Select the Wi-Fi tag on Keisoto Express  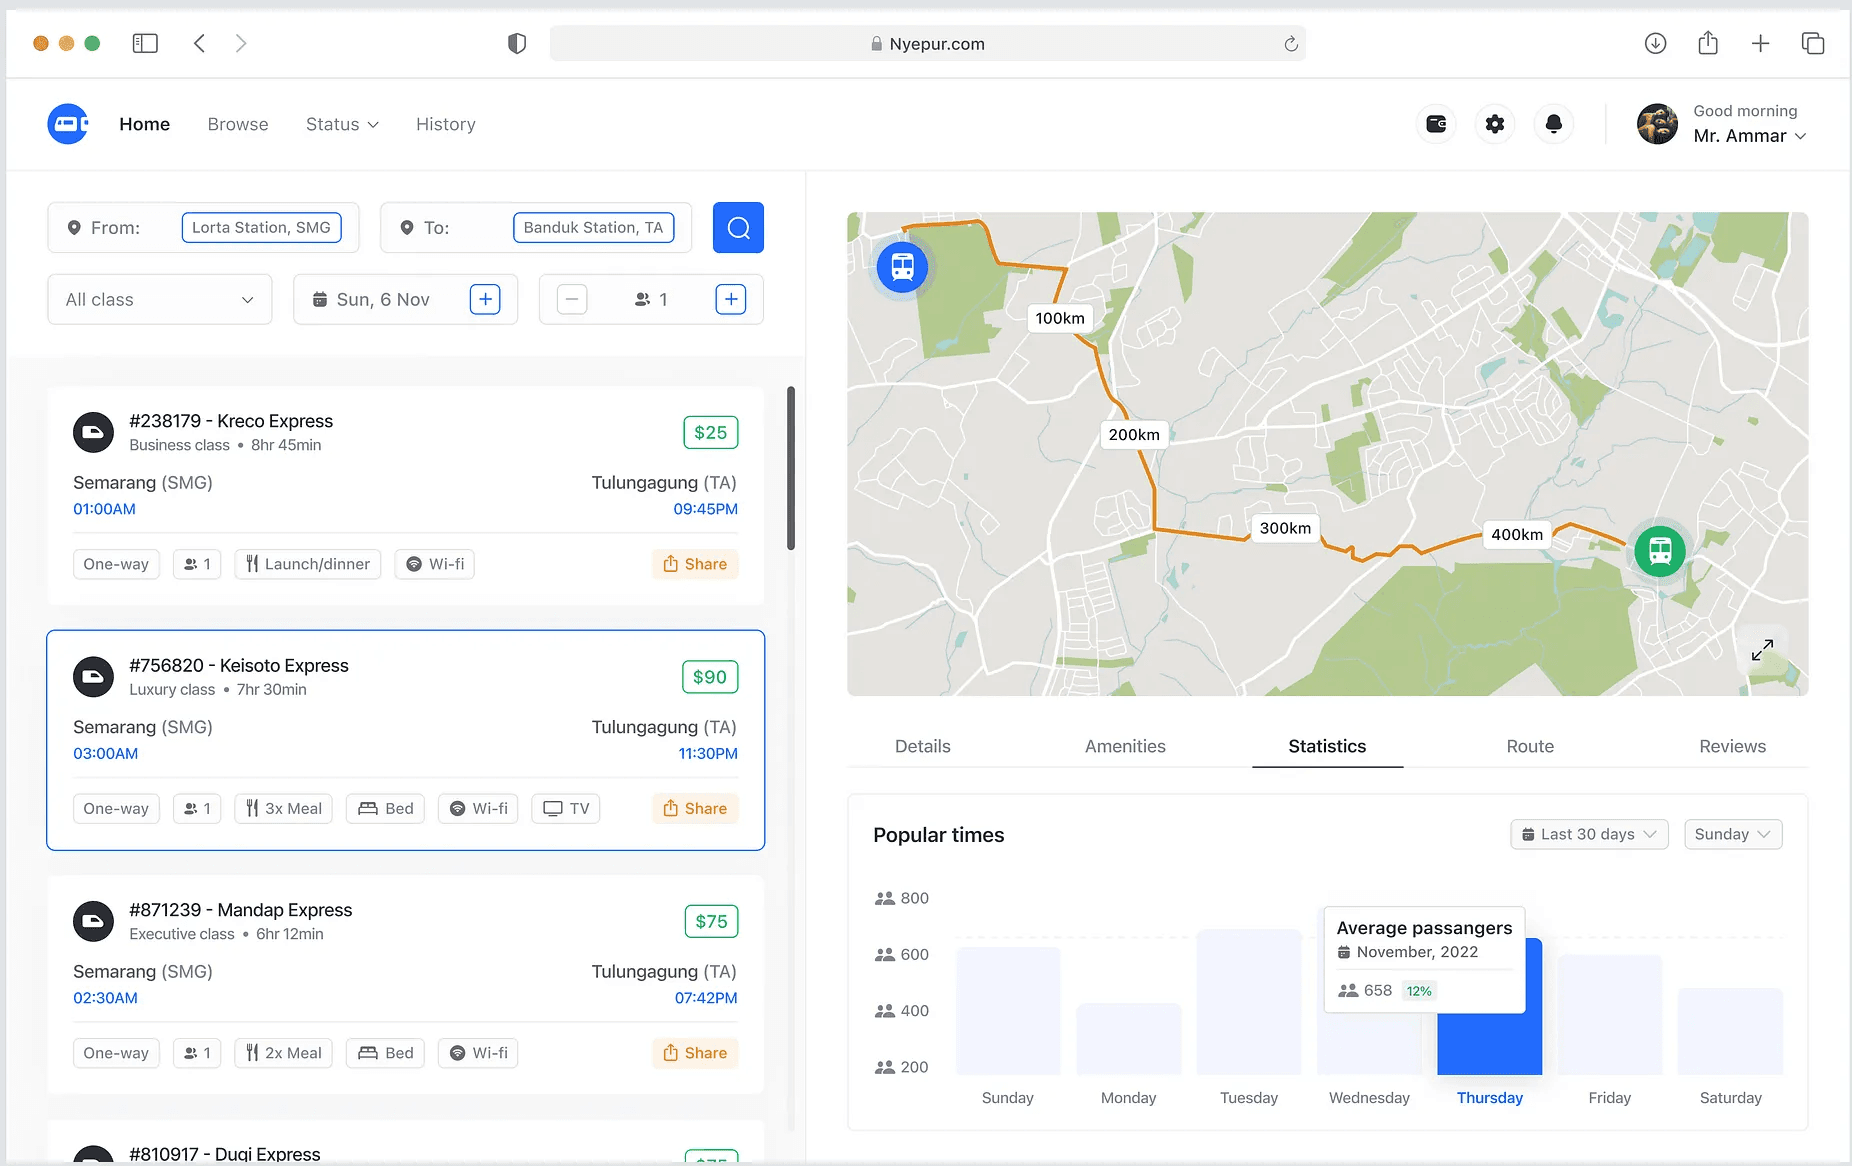[x=477, y=808]
